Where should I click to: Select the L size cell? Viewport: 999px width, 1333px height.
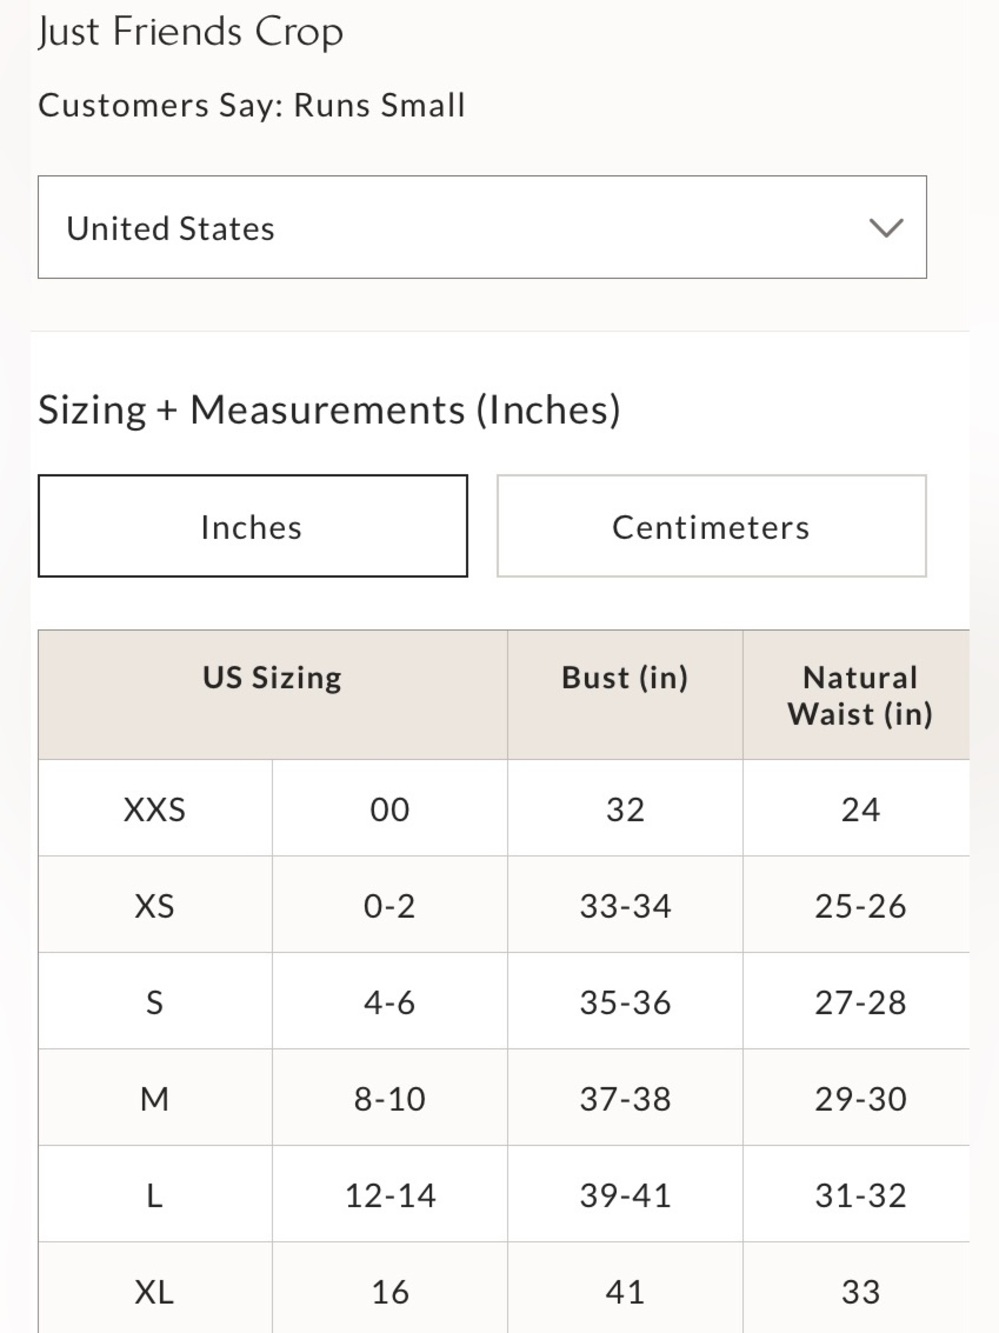coord(155,1194)
